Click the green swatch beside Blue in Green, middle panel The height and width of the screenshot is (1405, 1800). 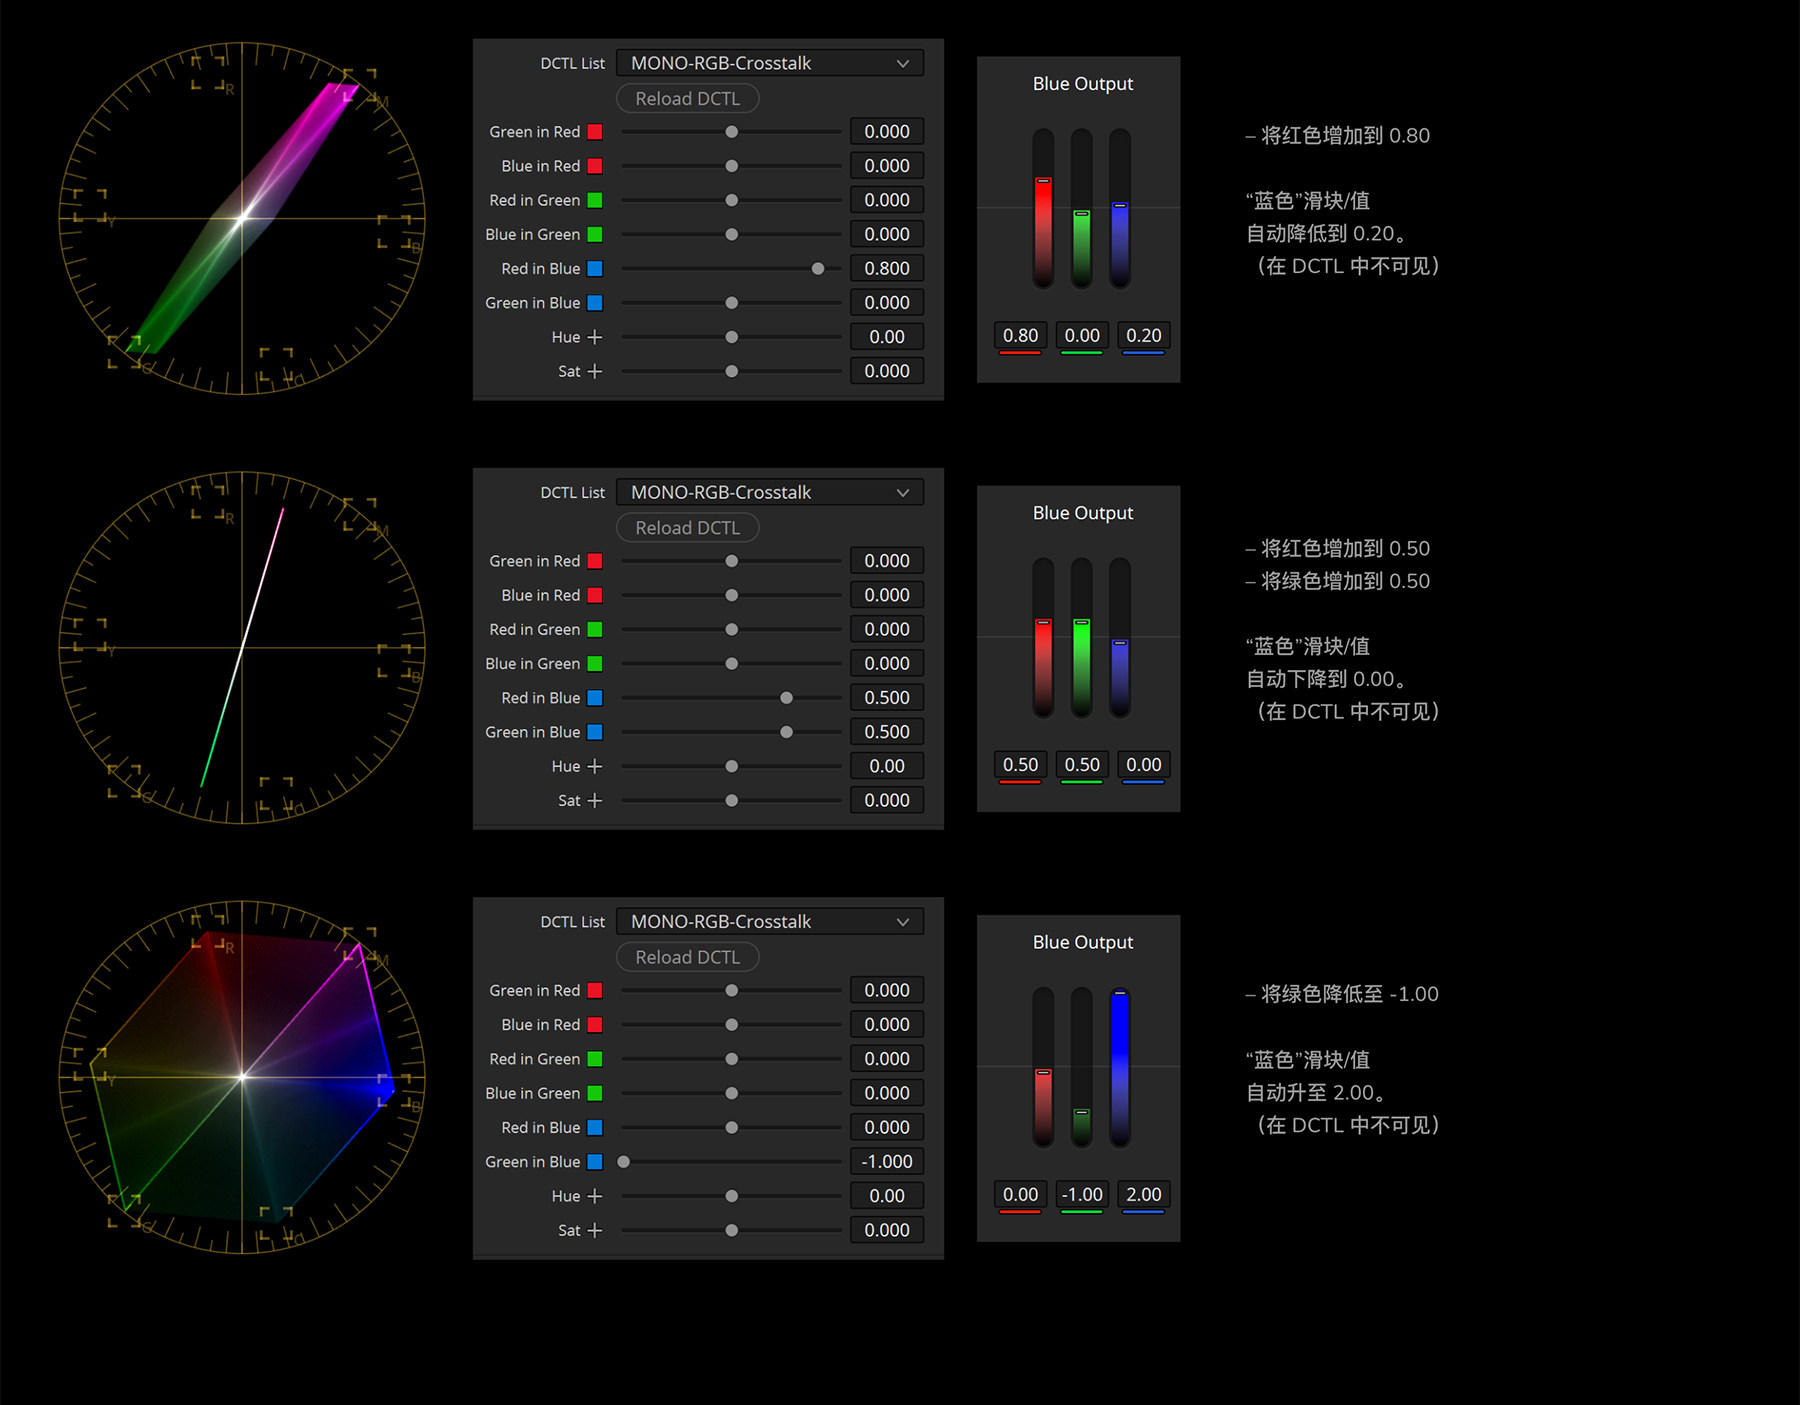(x=595, y=663)
